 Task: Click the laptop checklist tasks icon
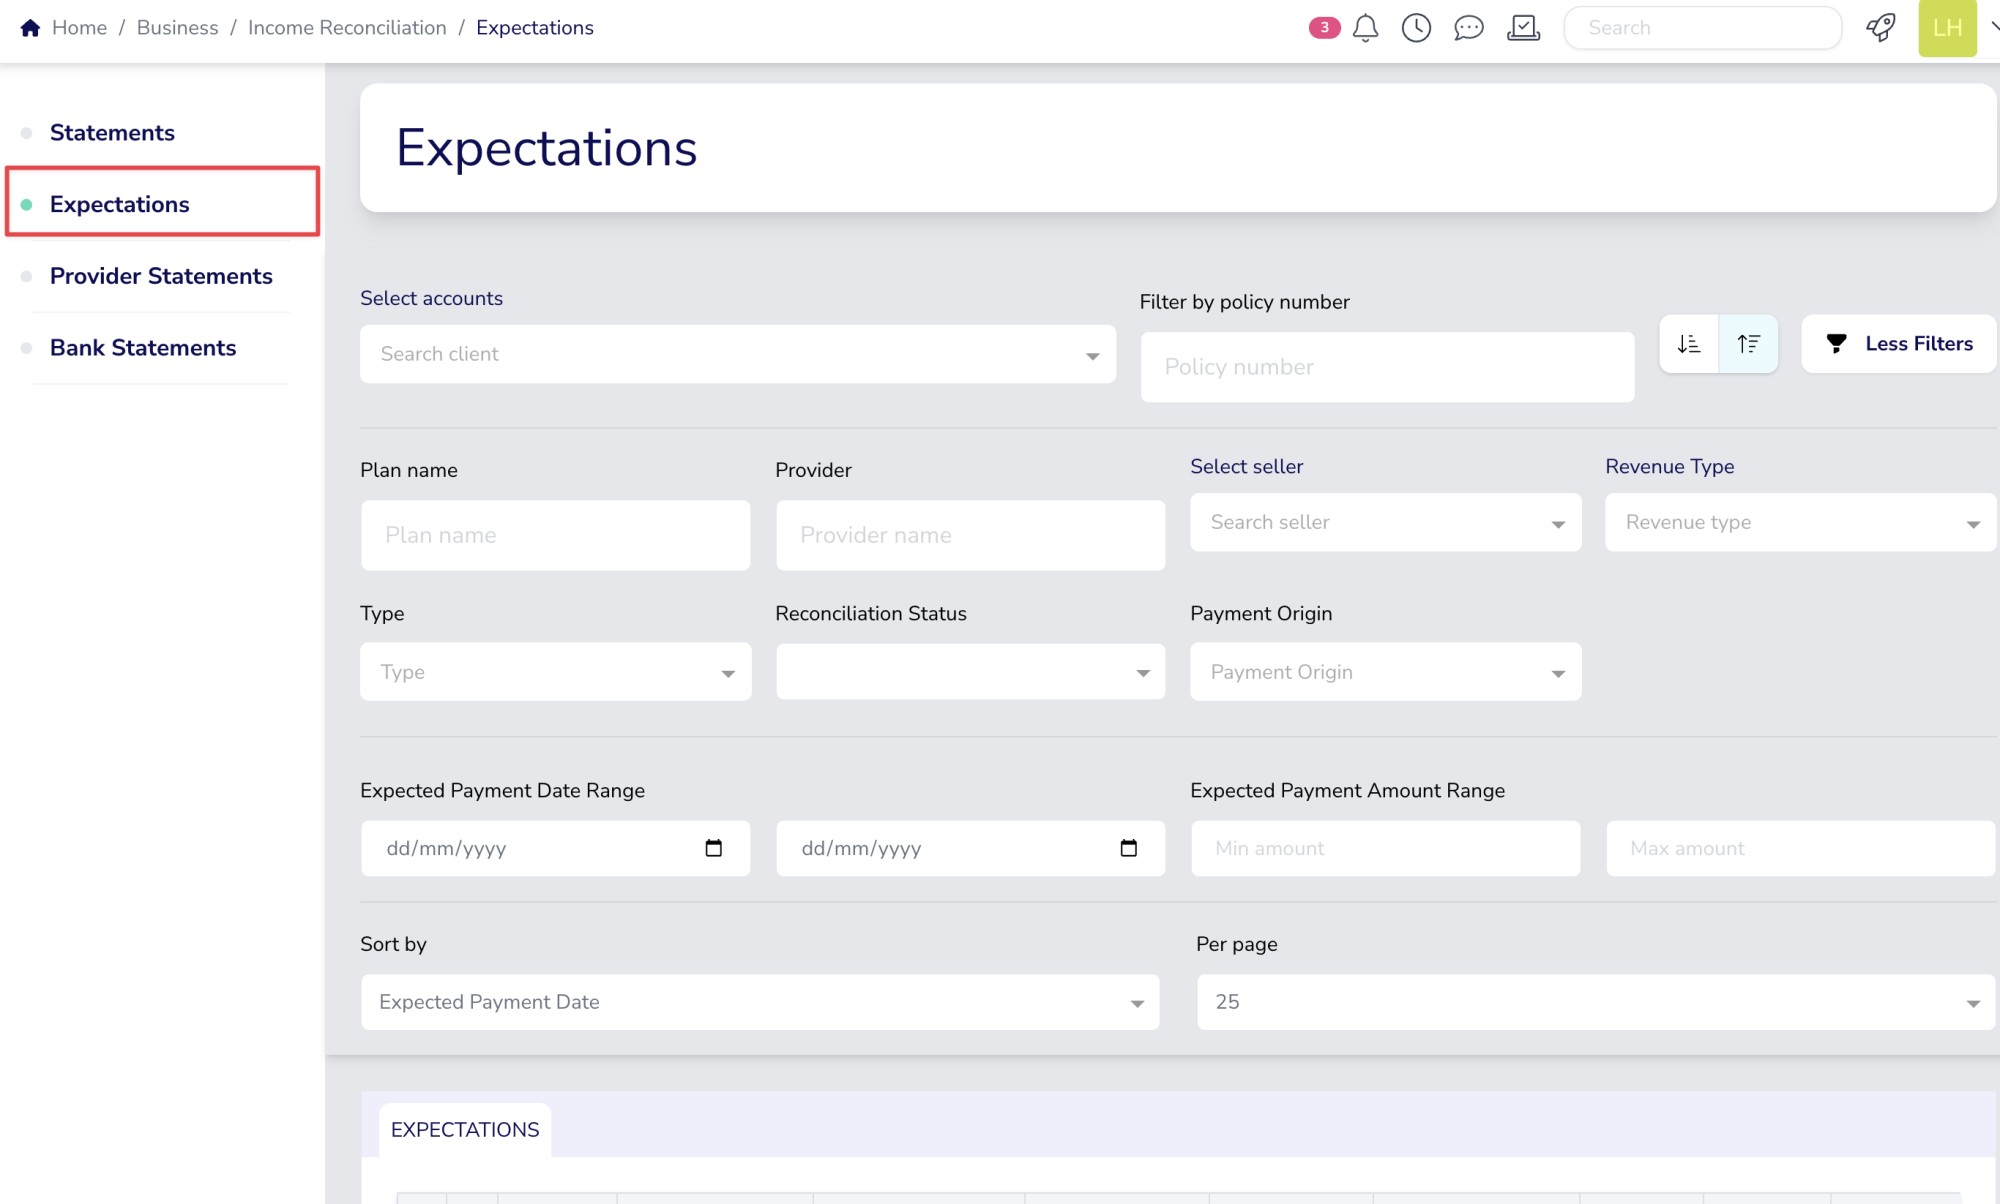[x=1523, y=28]
